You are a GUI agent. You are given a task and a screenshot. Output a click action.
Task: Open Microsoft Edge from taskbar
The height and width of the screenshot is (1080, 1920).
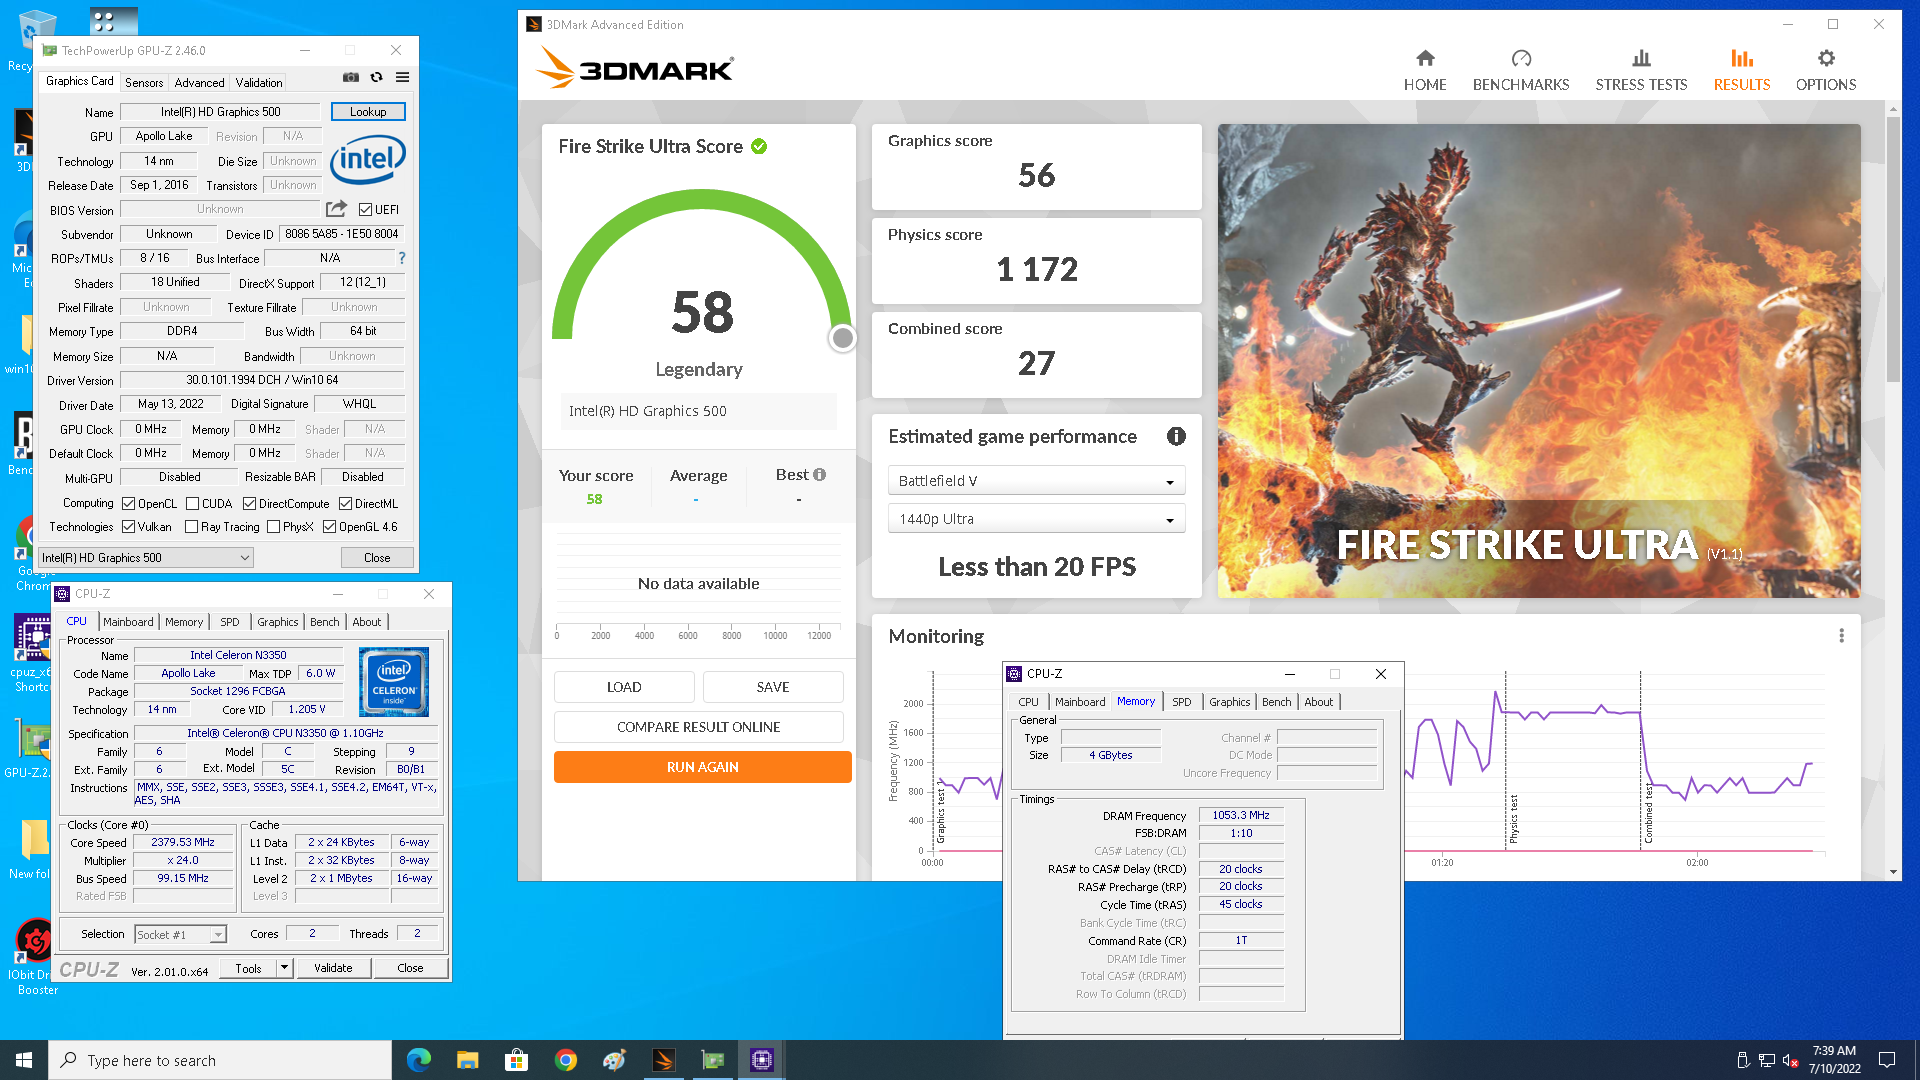click(x=418, y=1060)
